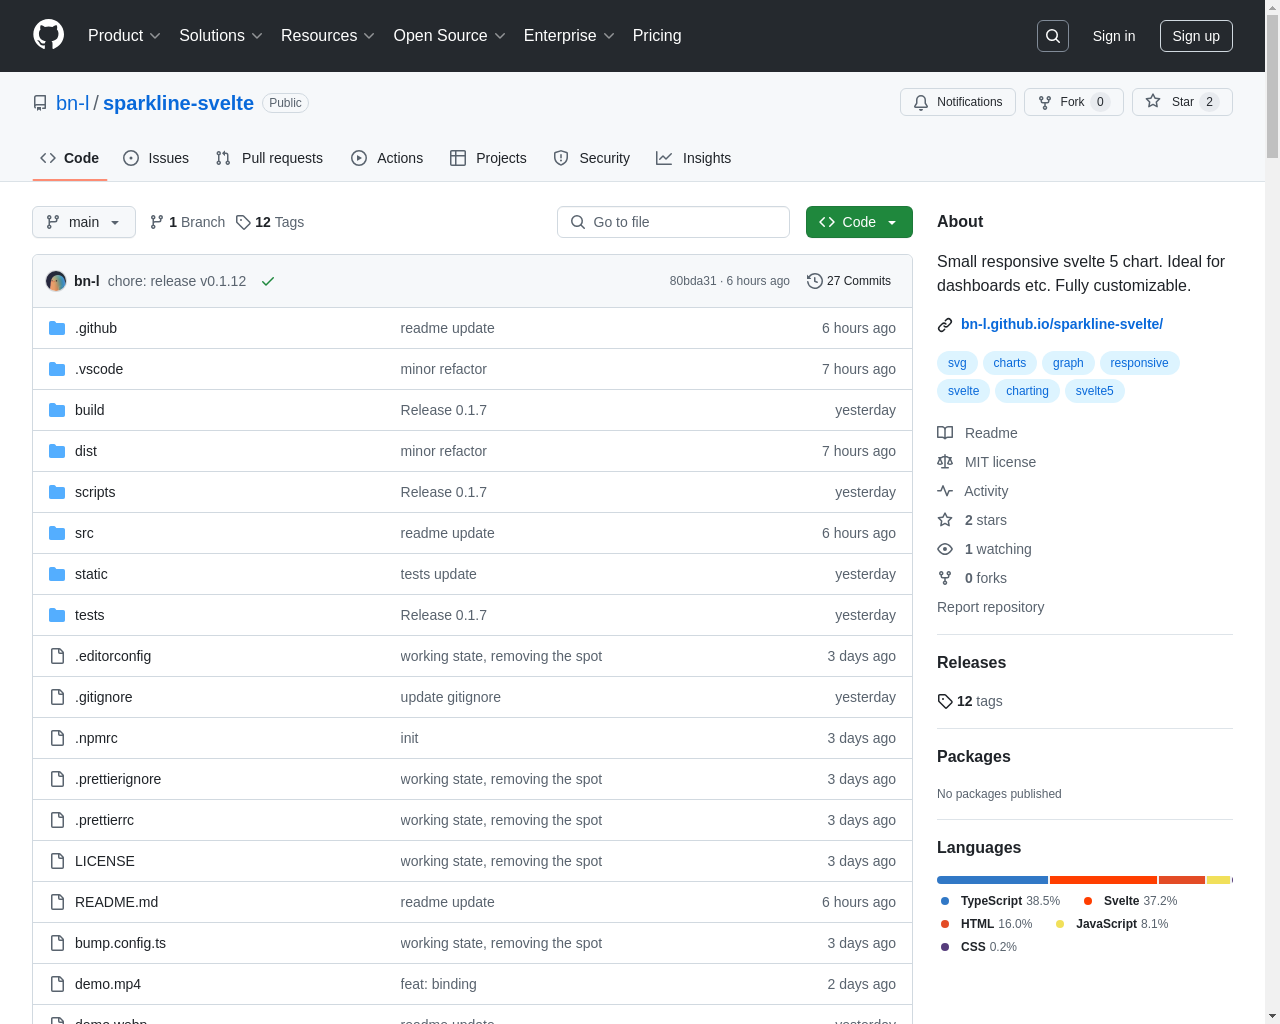
Task: Click the tests folder icon
Action: pos(57,615)
